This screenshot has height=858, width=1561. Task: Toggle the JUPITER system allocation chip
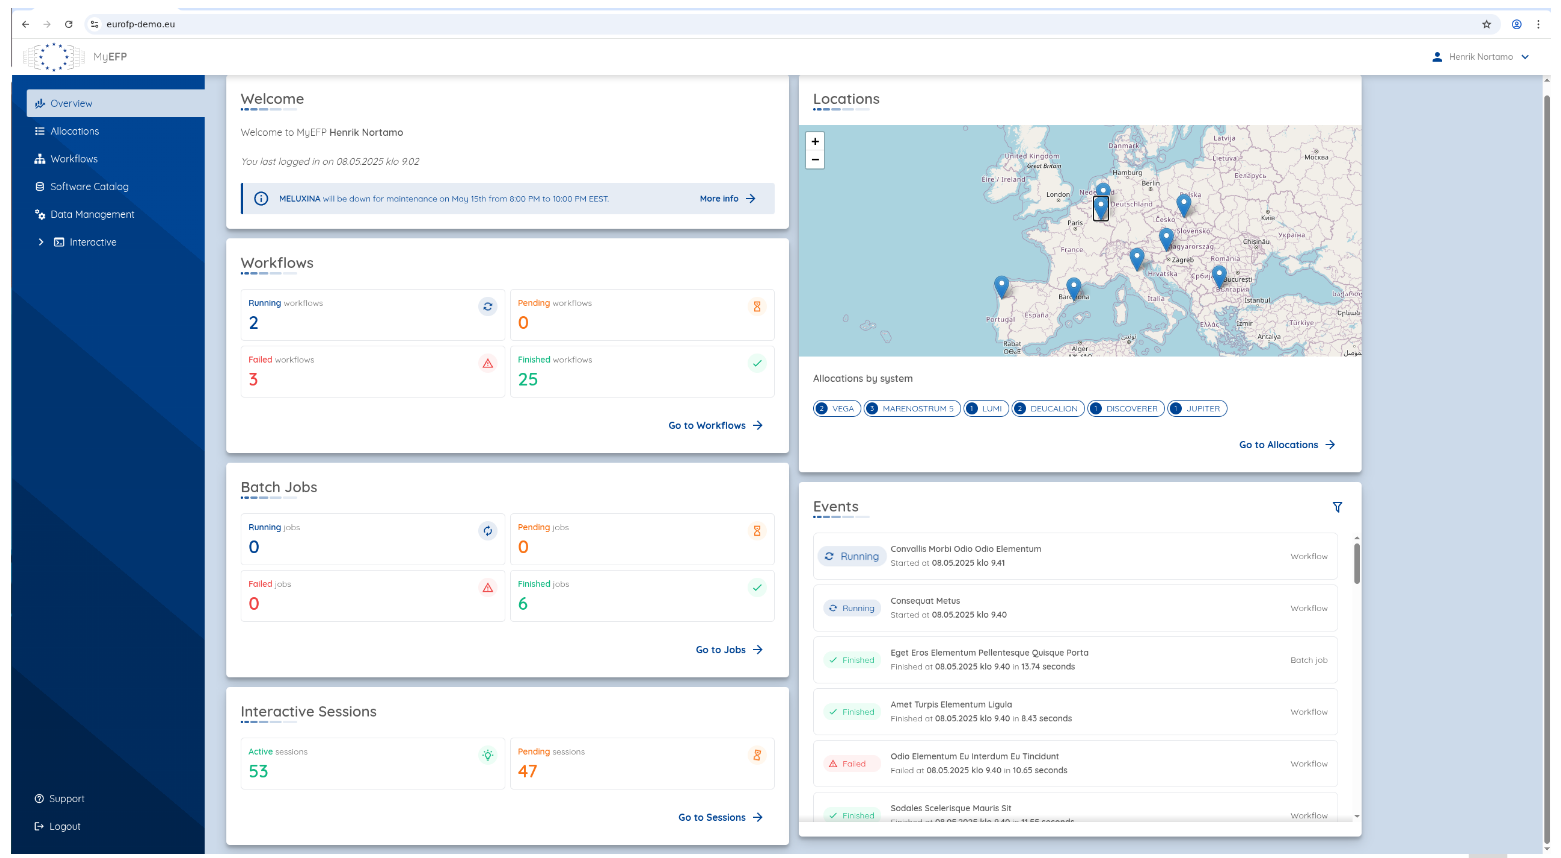[x=1196, y=409]
